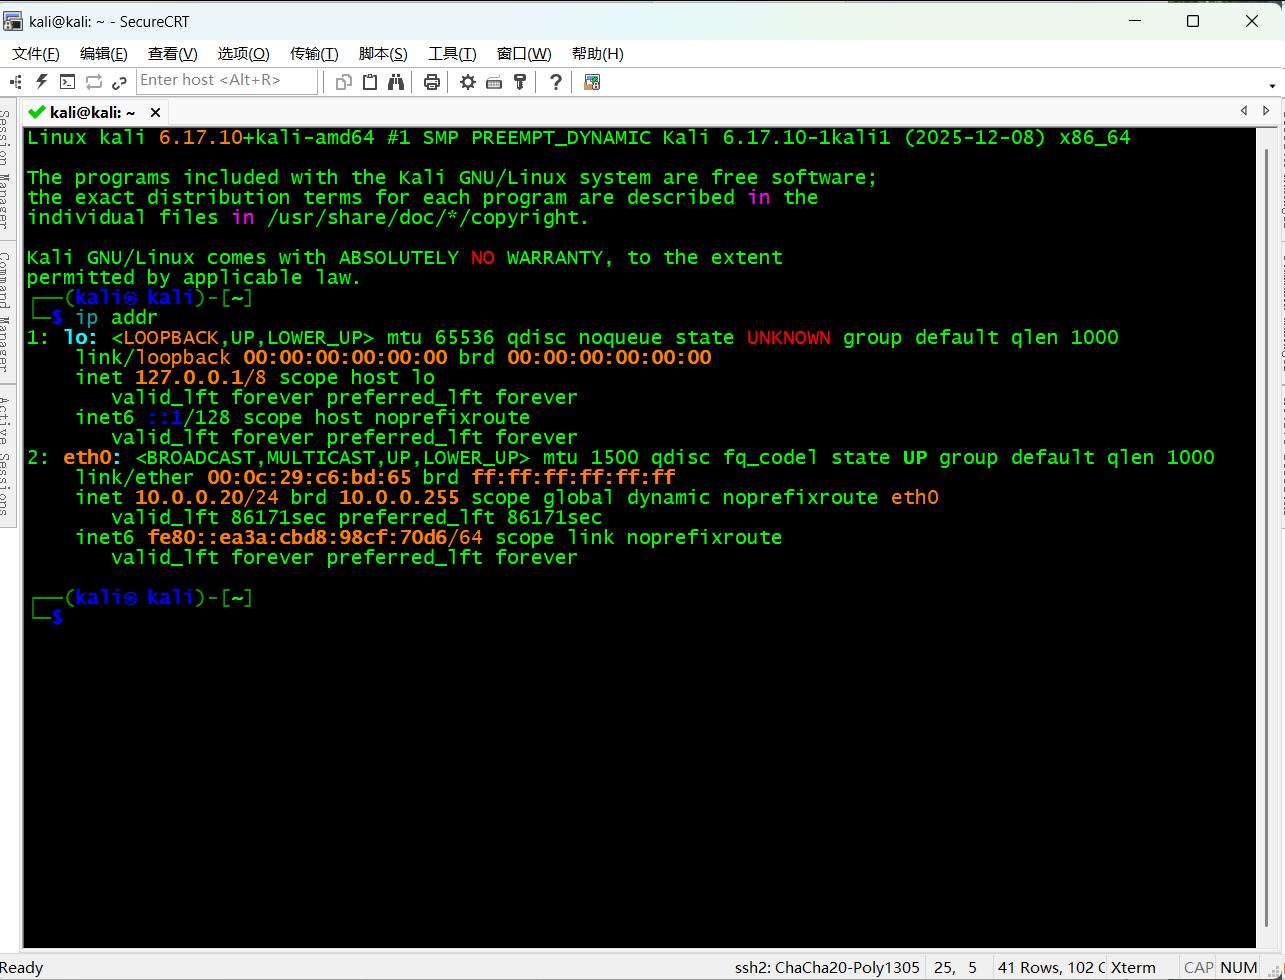Select the kali@kali session tab

85,112
